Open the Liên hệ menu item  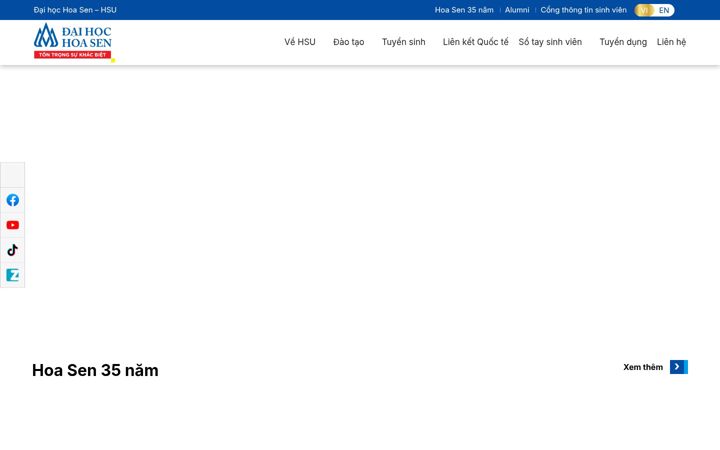click(x=671, y=42)
